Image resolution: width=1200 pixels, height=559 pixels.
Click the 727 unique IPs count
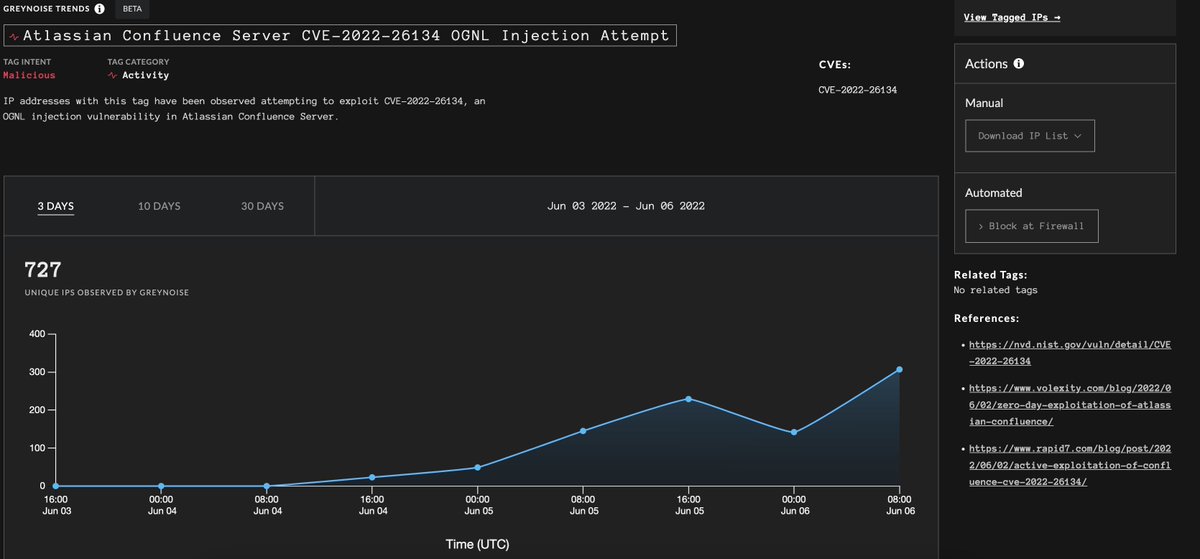coord(43,269)
